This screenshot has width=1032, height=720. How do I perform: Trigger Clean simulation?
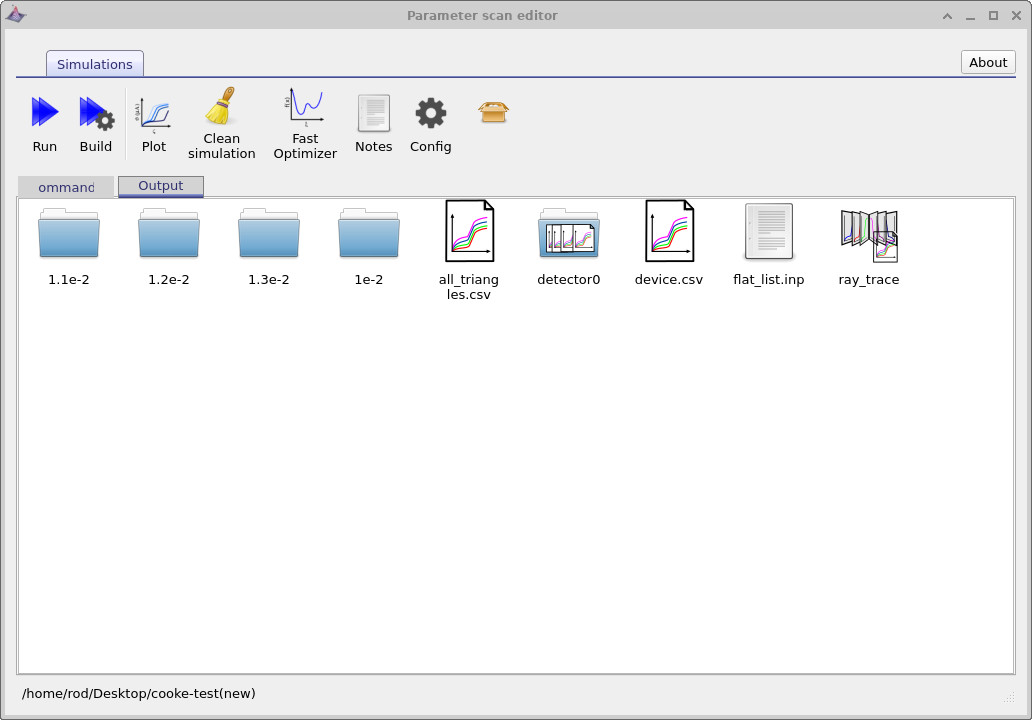pyautogui.click(x=221, y=120)
